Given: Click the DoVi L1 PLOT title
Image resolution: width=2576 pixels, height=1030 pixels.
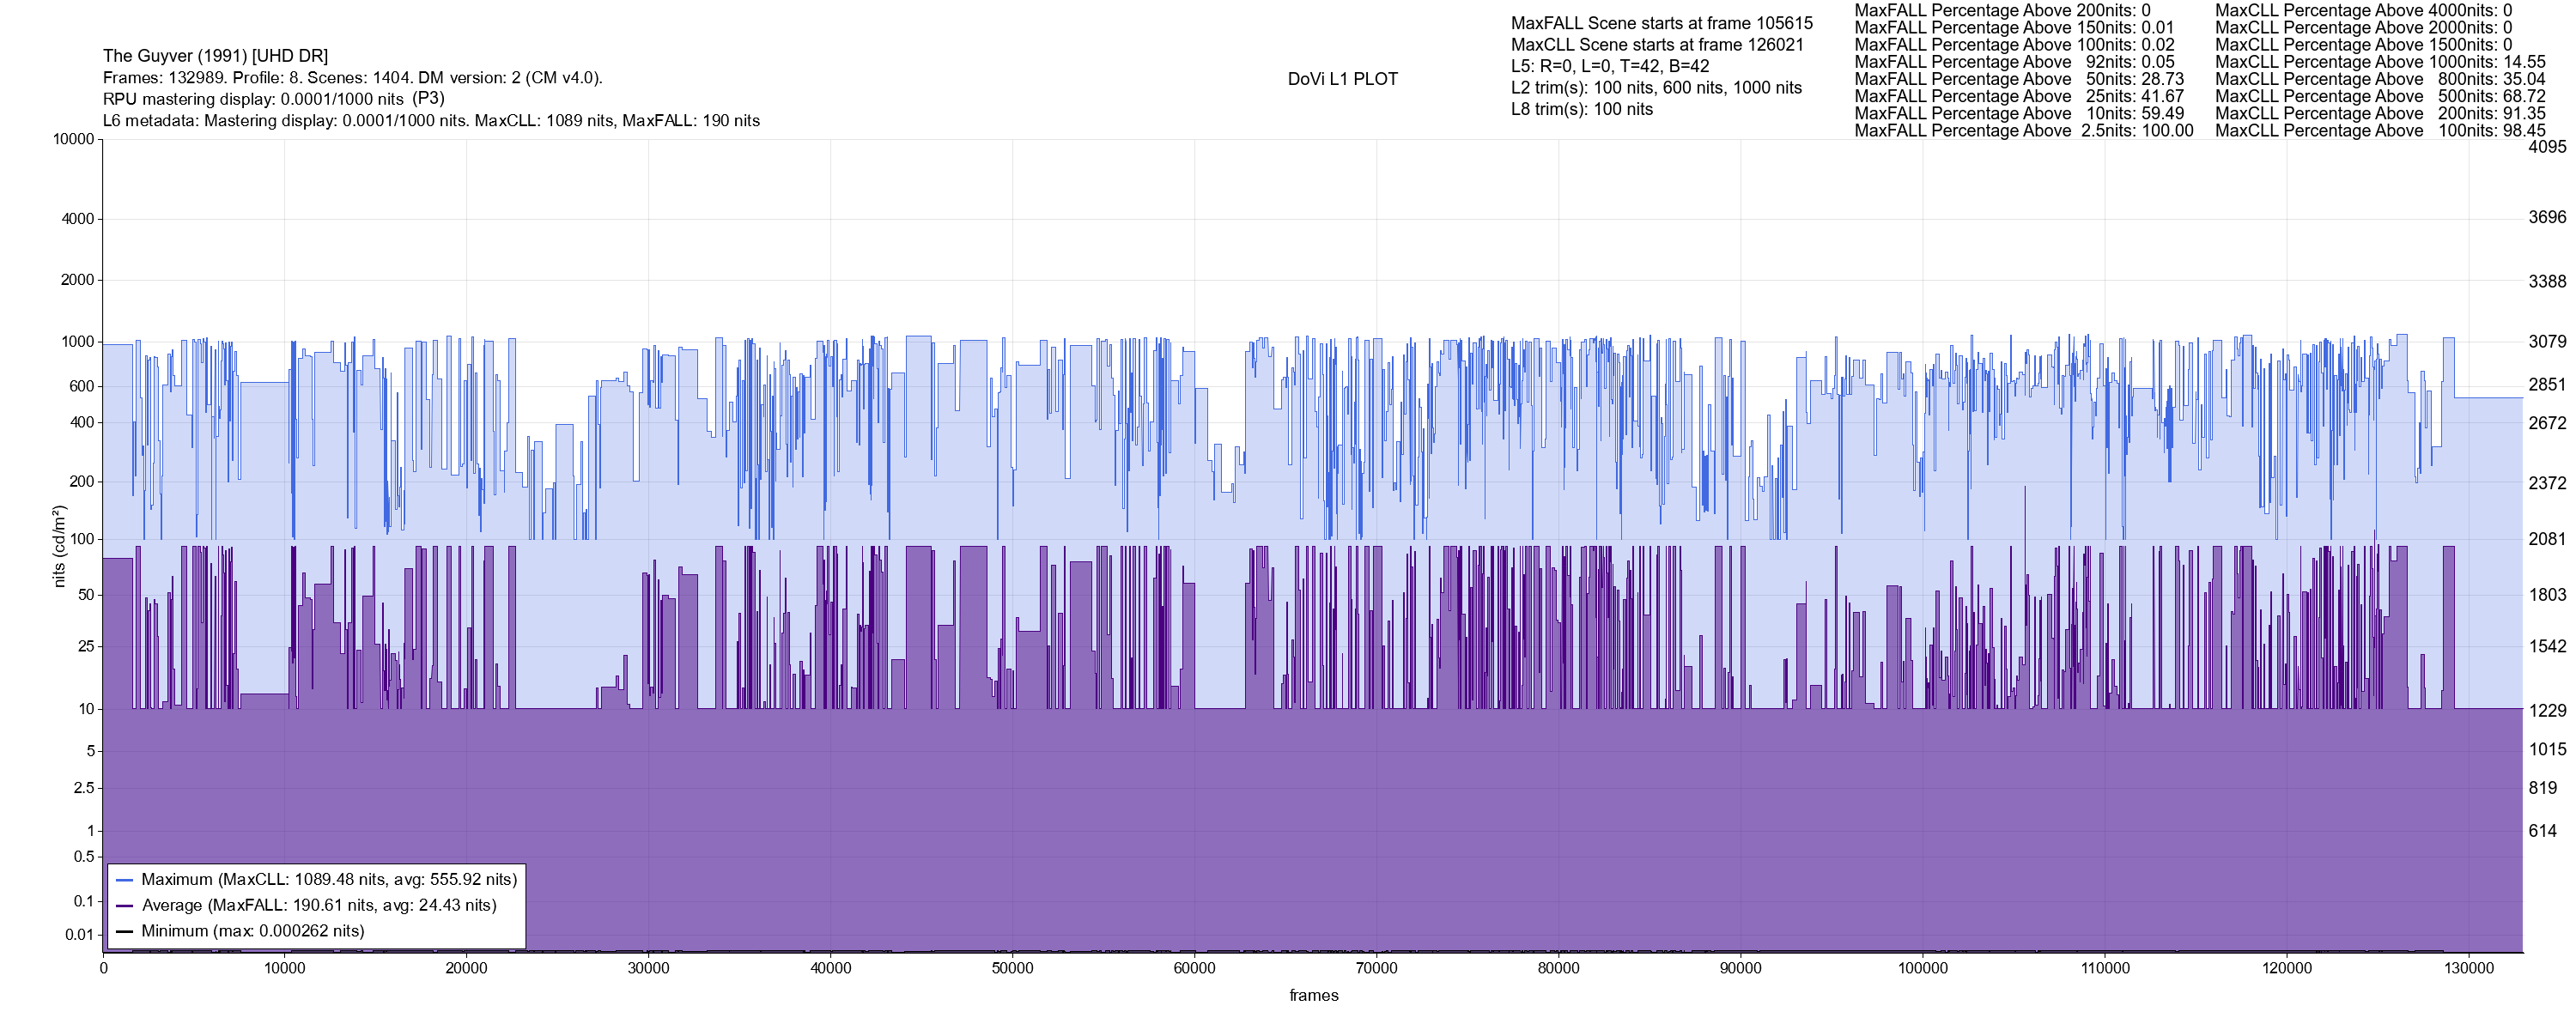Looking at the screenshot, I should point(1342,79).
